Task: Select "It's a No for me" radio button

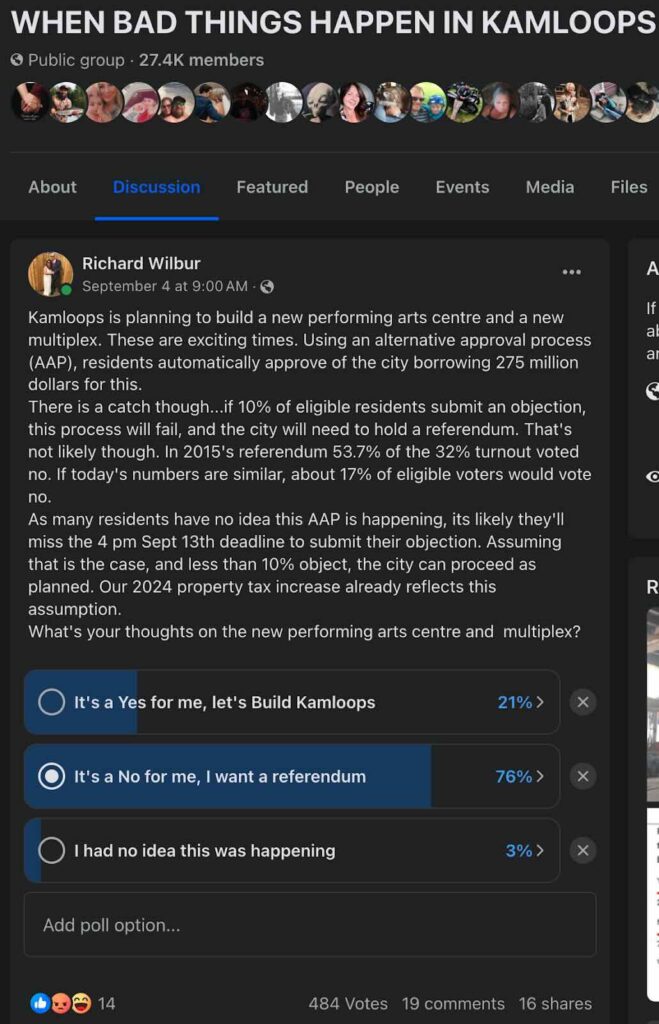Action: click(51, 776)
